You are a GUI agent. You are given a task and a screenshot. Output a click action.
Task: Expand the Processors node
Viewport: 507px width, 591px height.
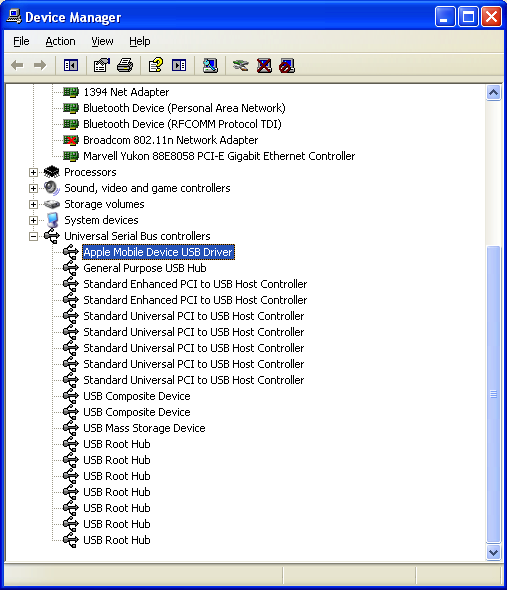(33, 172)
